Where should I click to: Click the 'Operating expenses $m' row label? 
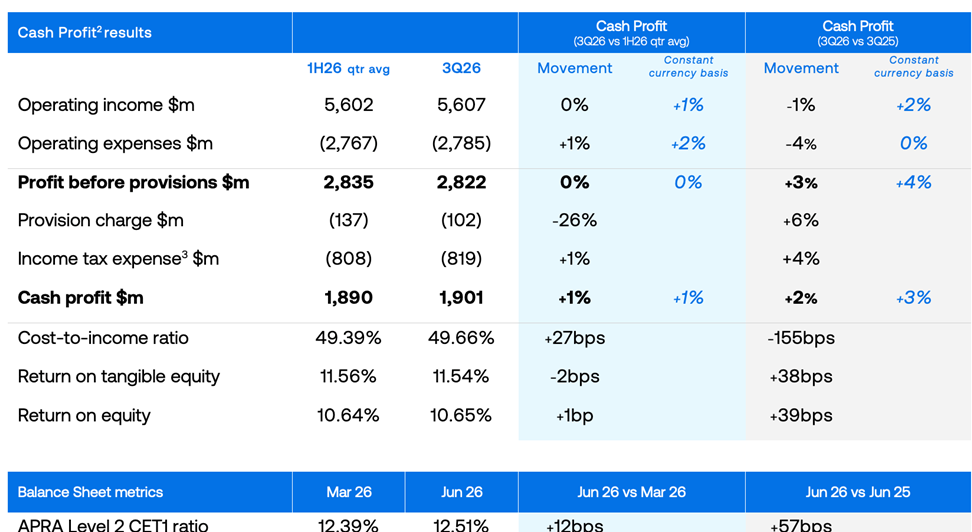[115, 143]
